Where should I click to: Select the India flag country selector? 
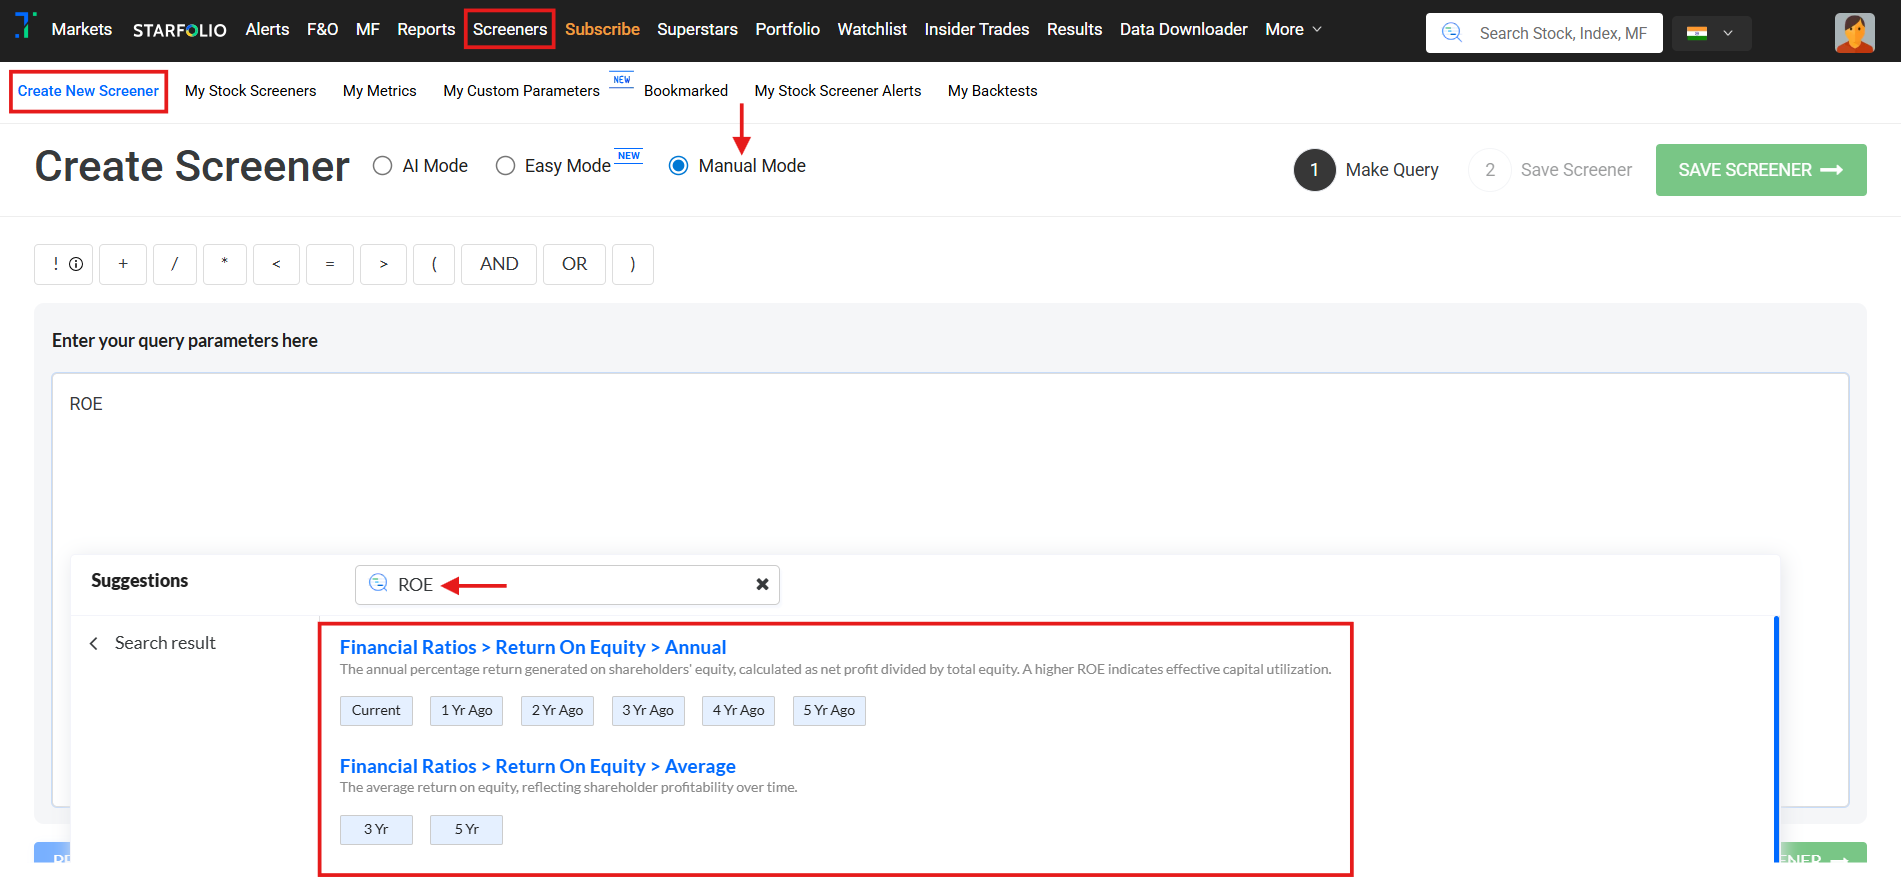point(1711,33)
